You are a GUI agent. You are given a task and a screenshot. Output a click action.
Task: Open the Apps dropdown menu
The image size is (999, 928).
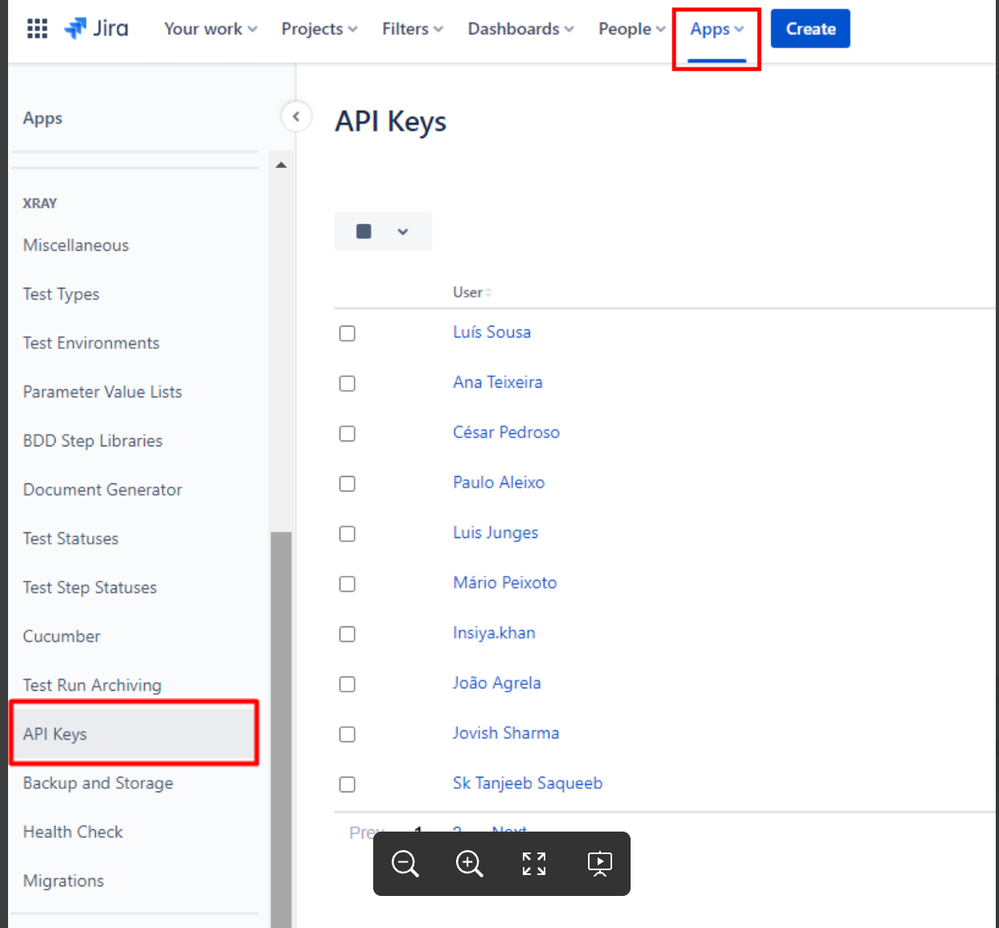[x=717, y=29]
